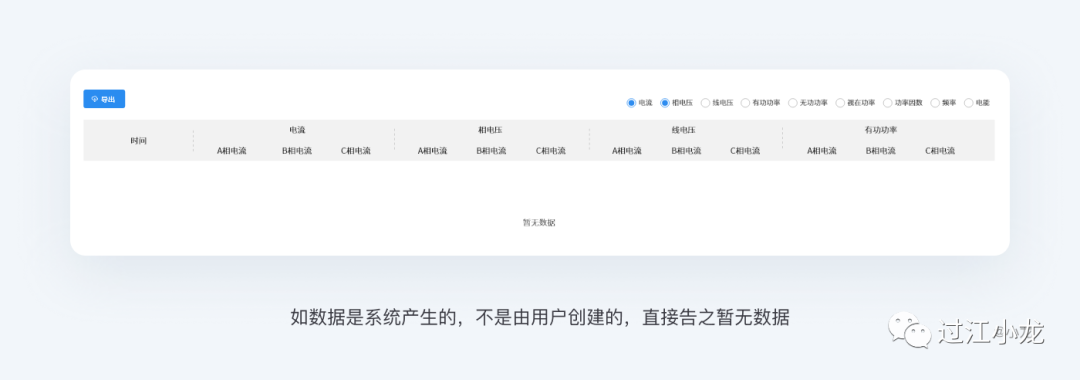The image size is (1080, 380).
Task: Click A相电流 column under 线电压 group
Action: [627, 151]
